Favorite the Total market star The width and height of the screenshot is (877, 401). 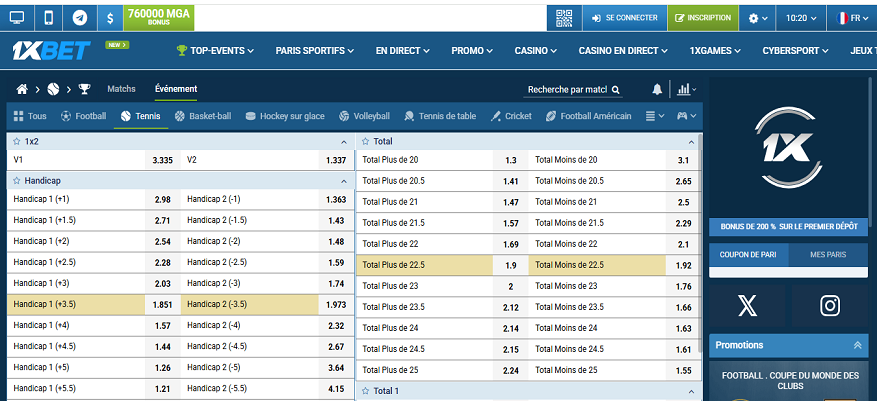[366, 141]
